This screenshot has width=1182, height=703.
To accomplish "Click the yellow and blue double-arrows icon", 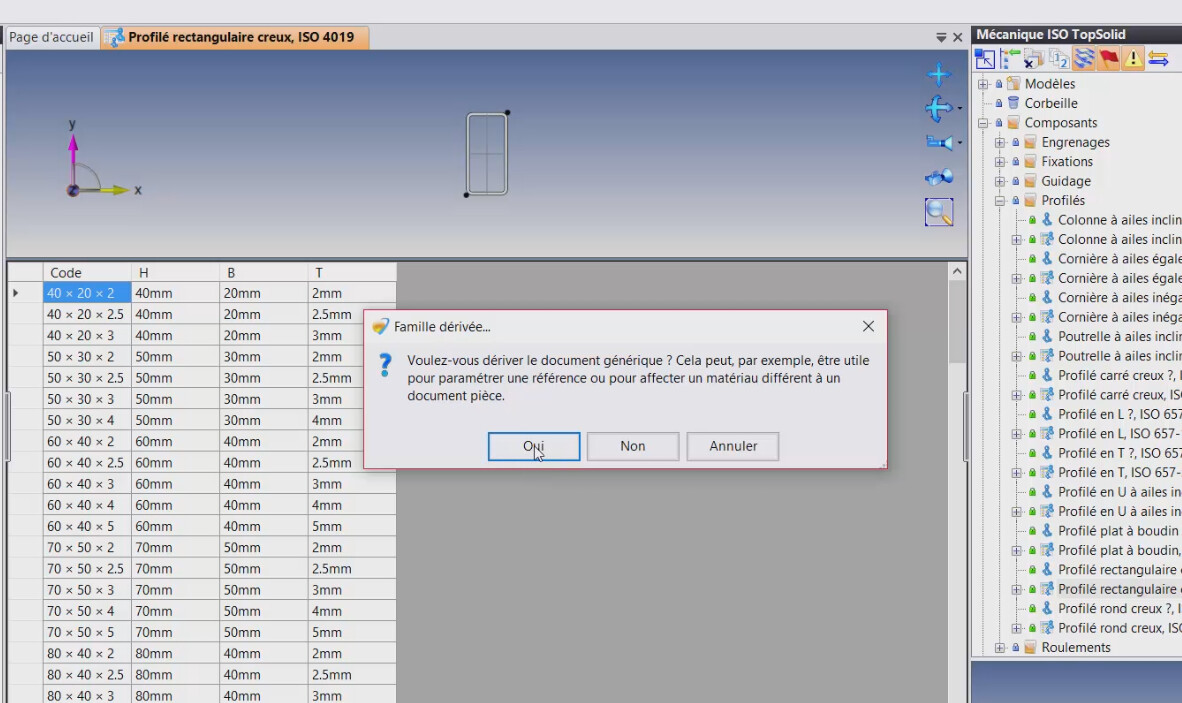I will pyautogui.click(x=1158, y=59).
